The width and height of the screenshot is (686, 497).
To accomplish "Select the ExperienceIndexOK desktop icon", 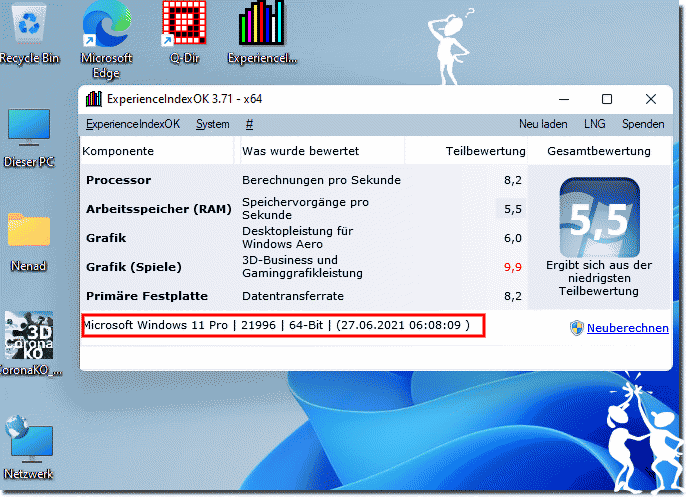I will (262, 33).
